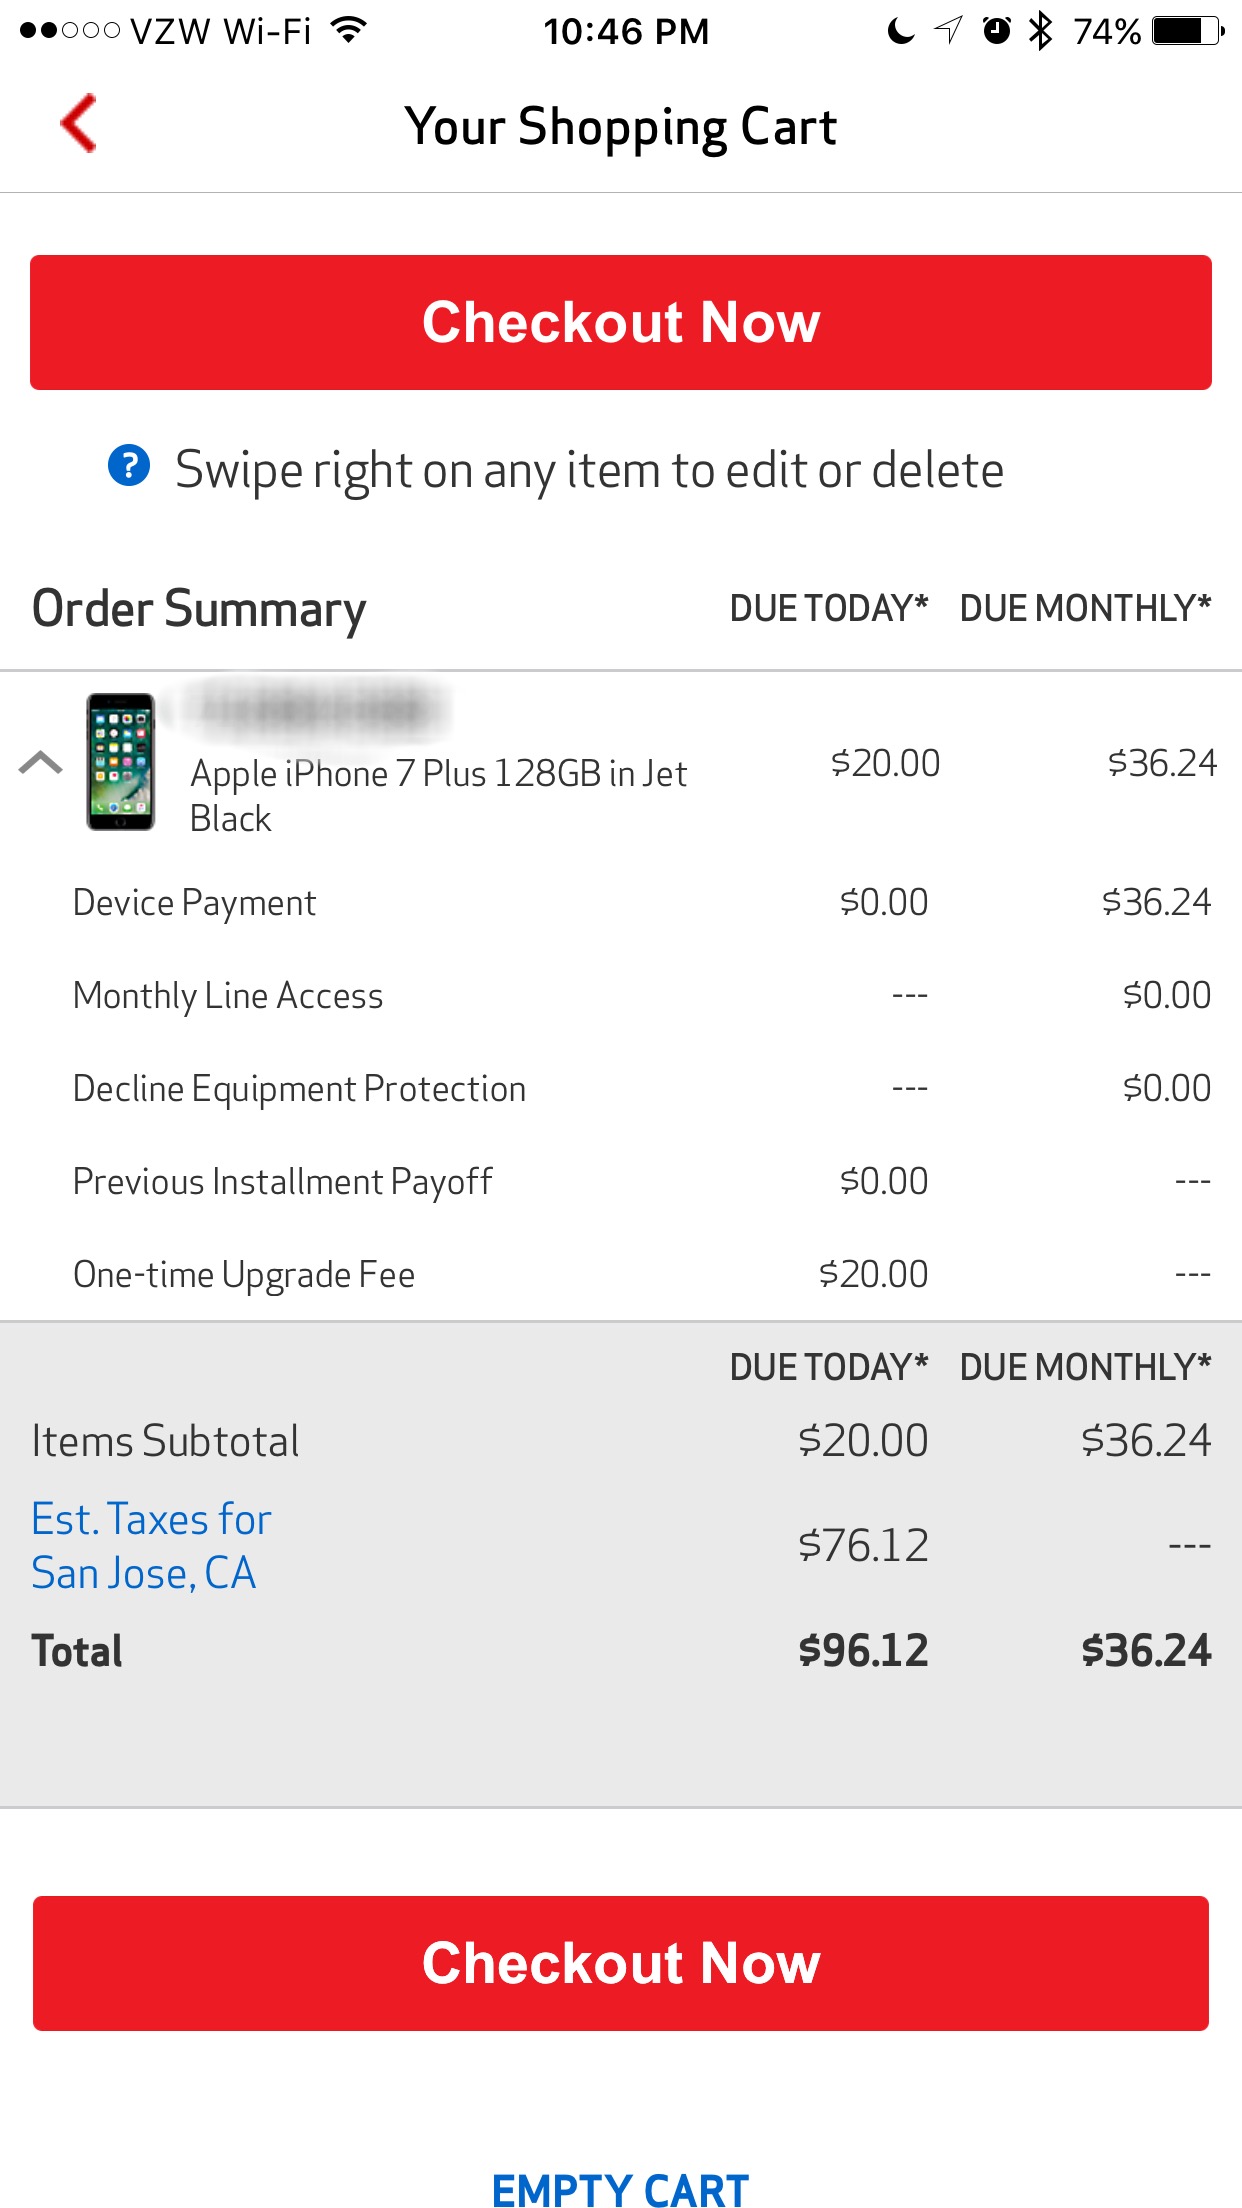Tap the red back arrow
The image size is (1242, 2208).
pyautogui.click(x=78, y=123)
